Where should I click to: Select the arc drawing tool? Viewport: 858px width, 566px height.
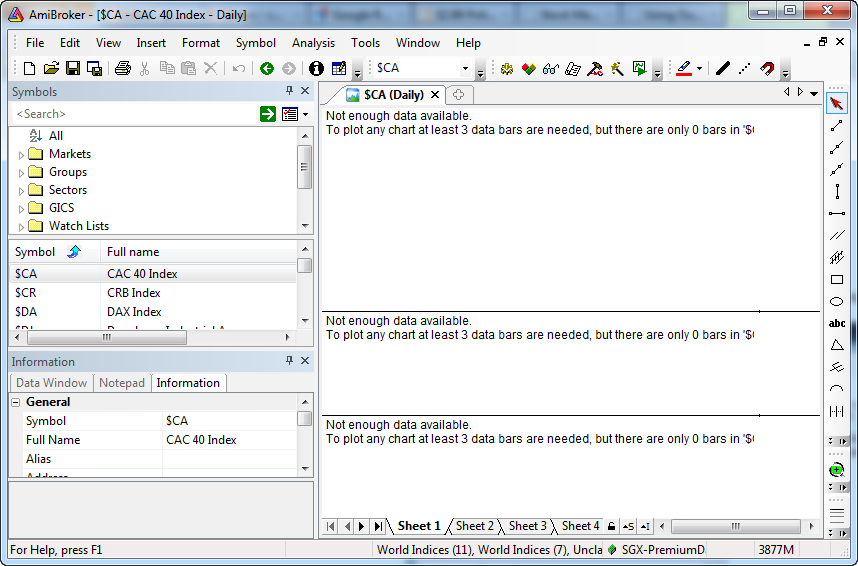point(837,389)
